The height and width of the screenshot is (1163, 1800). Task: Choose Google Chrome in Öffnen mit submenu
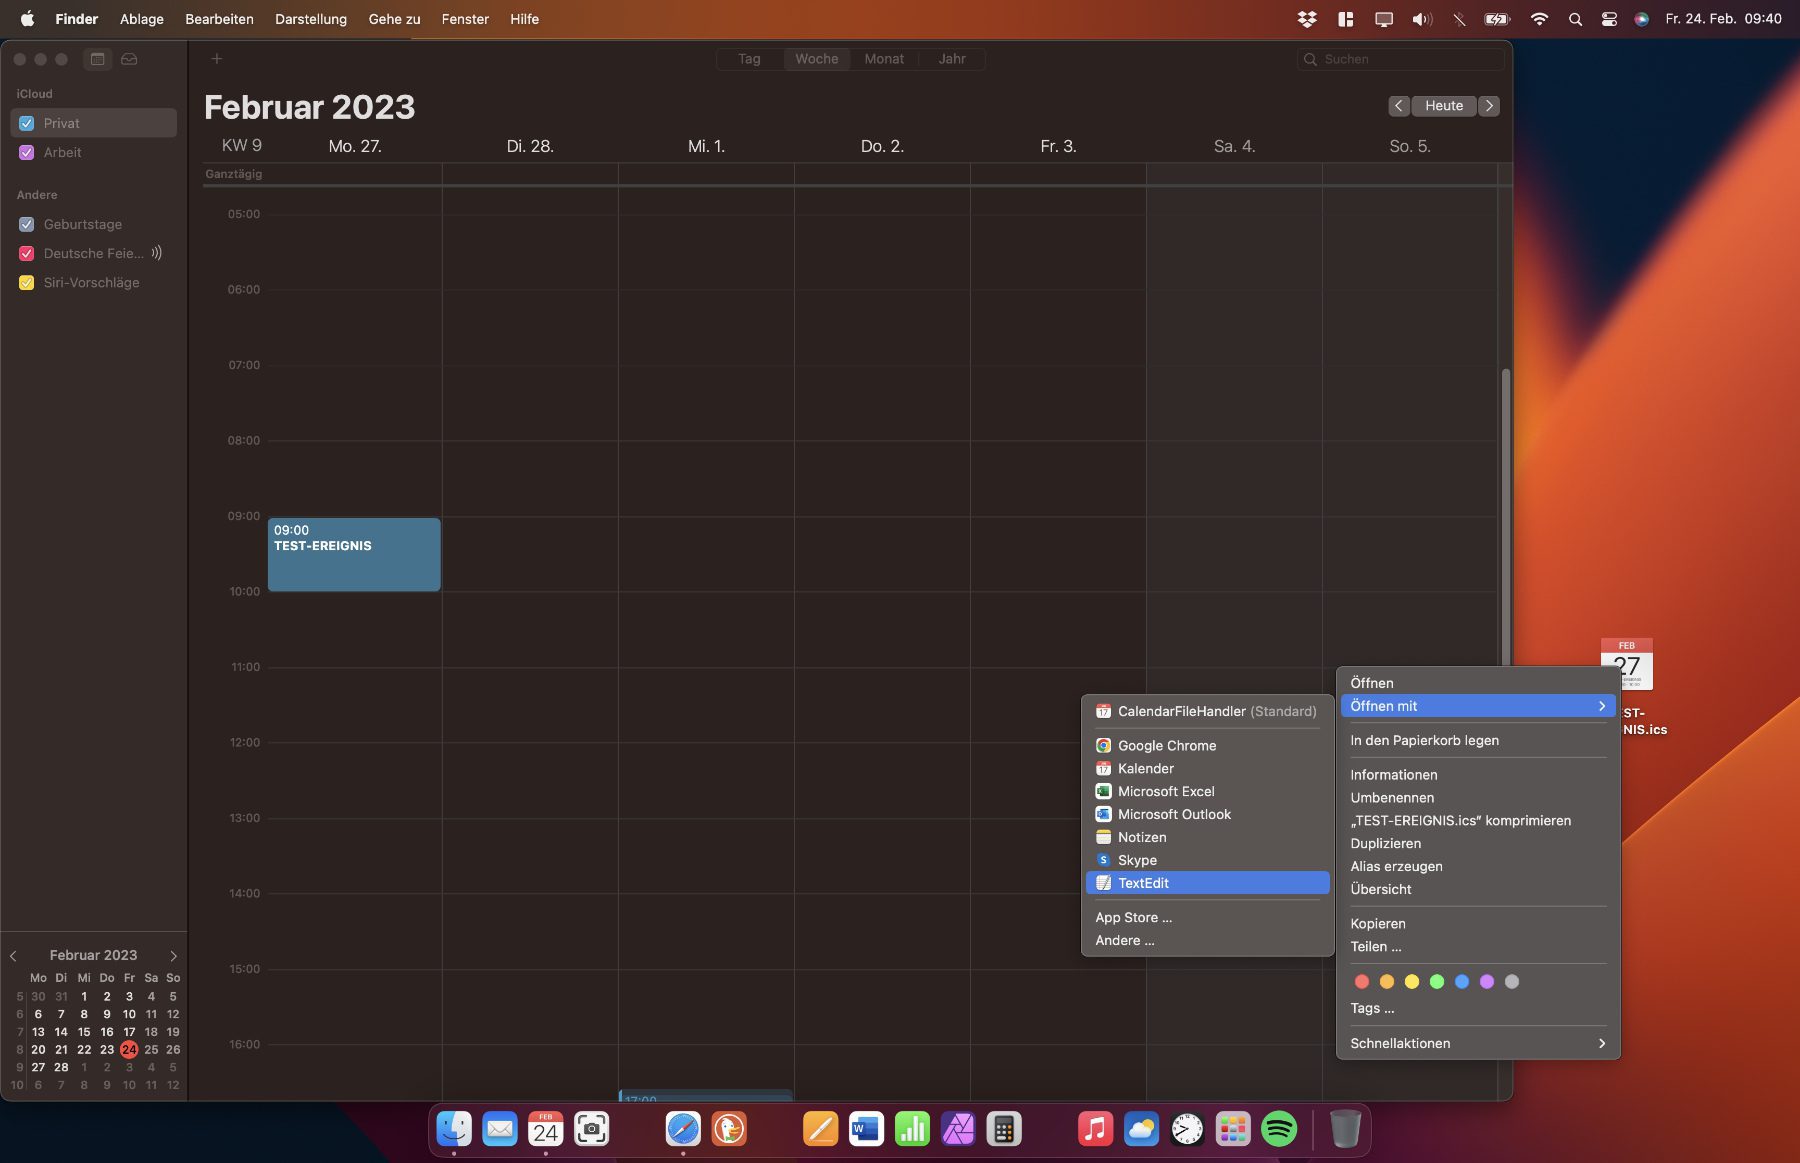(x=1207, y=746)
